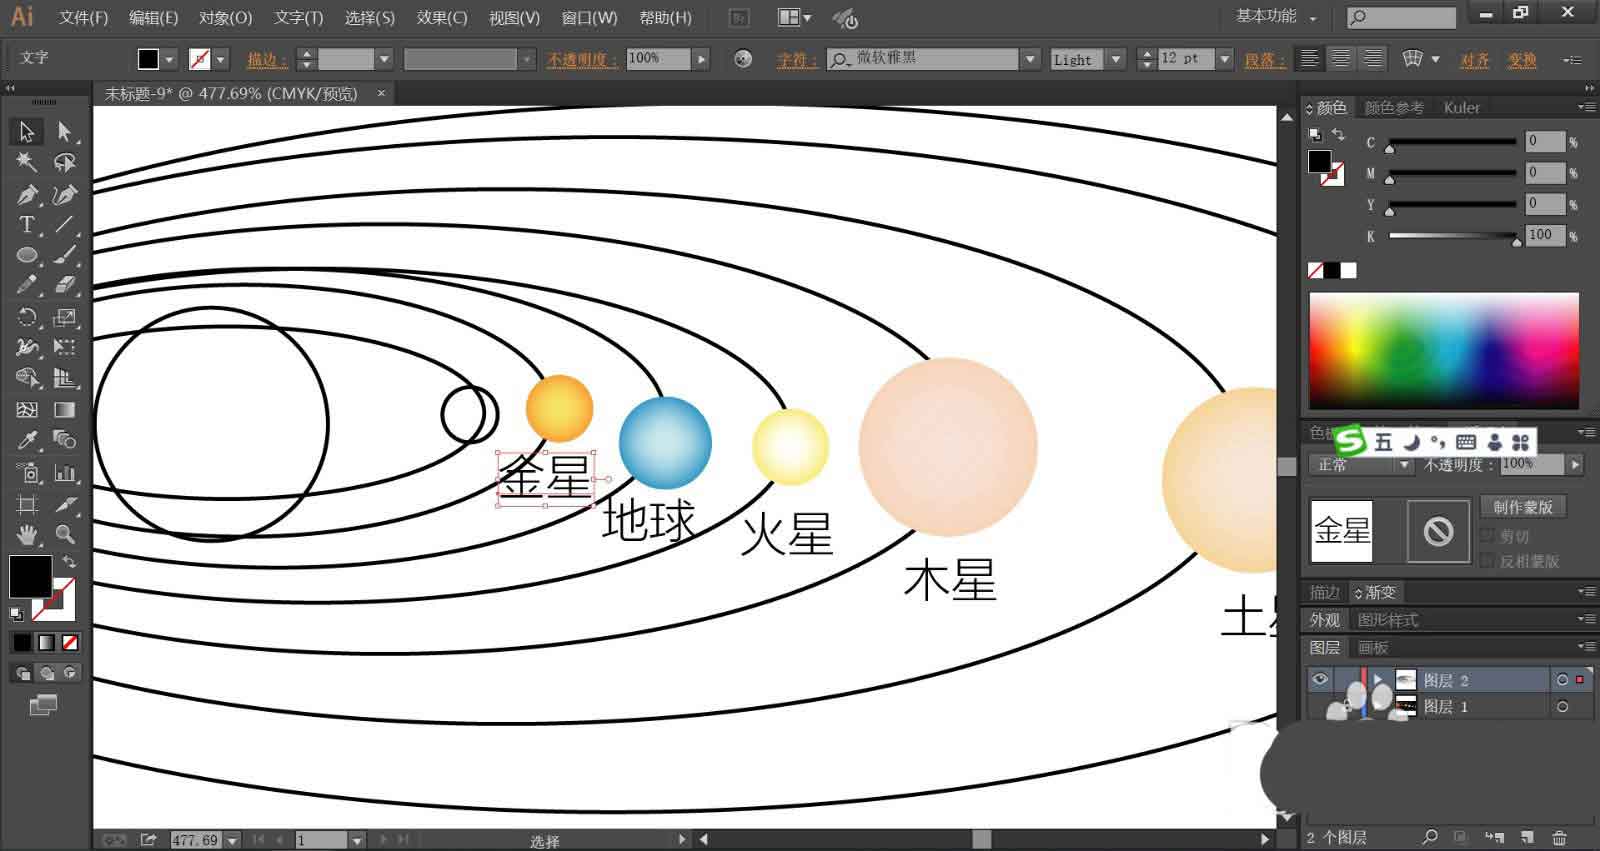Click align center paragraph button
The width and height of the screenshot is (1600, 851).
pyautogui.click(x=1341, y=59)
